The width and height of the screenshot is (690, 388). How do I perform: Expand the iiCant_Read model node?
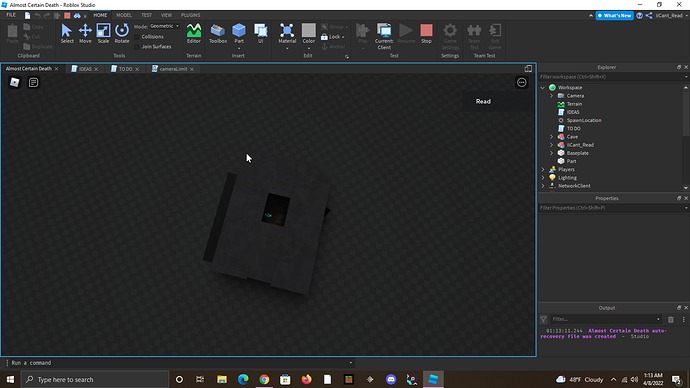pyautogui.click(x=551, y=145)
